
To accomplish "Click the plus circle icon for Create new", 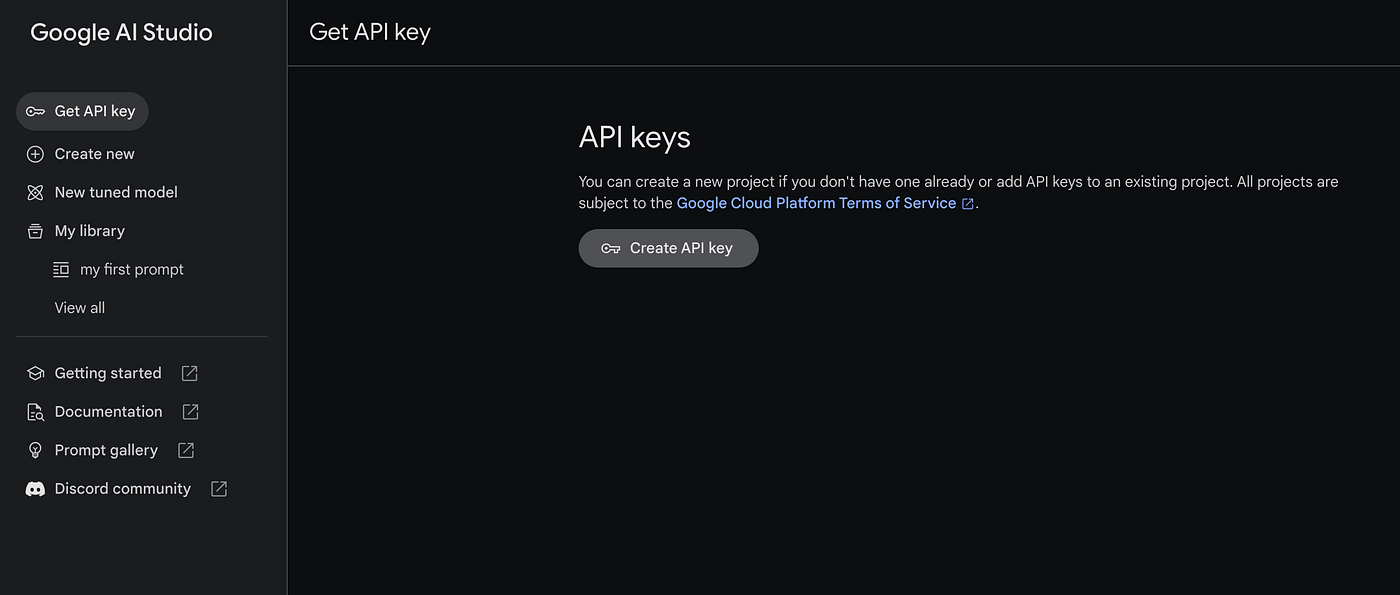I will pyautogui.click(x=35, y=154).
